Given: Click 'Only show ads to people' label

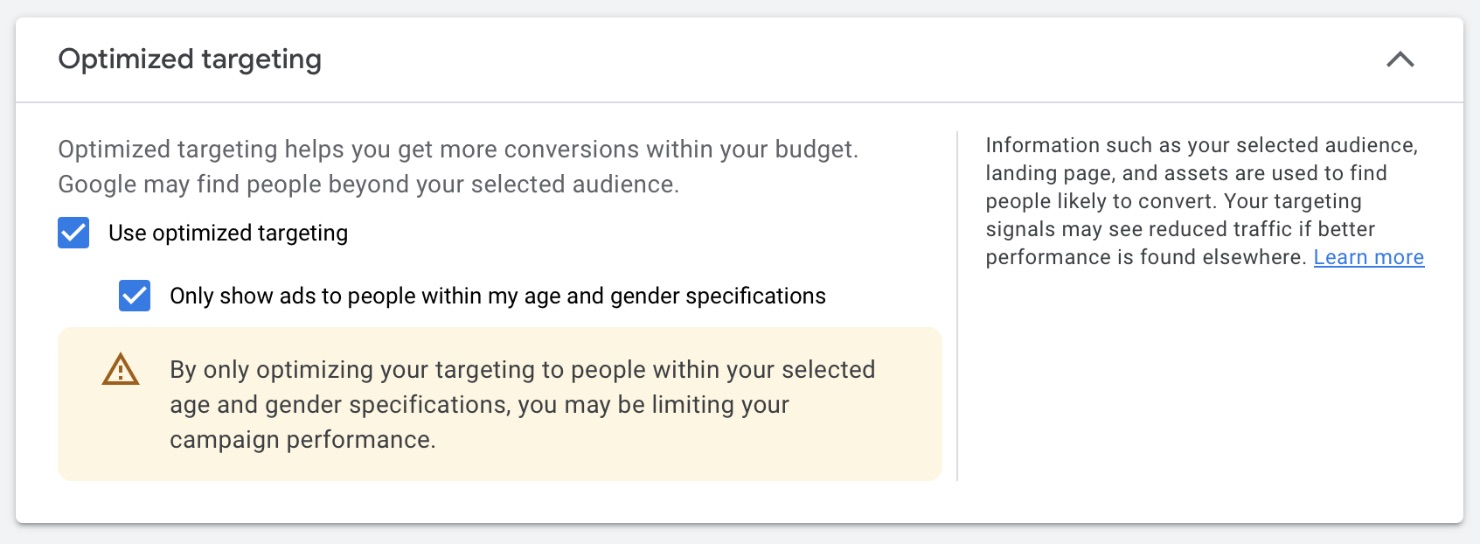Looking at the screenshot, I should [x=498, y=296].
